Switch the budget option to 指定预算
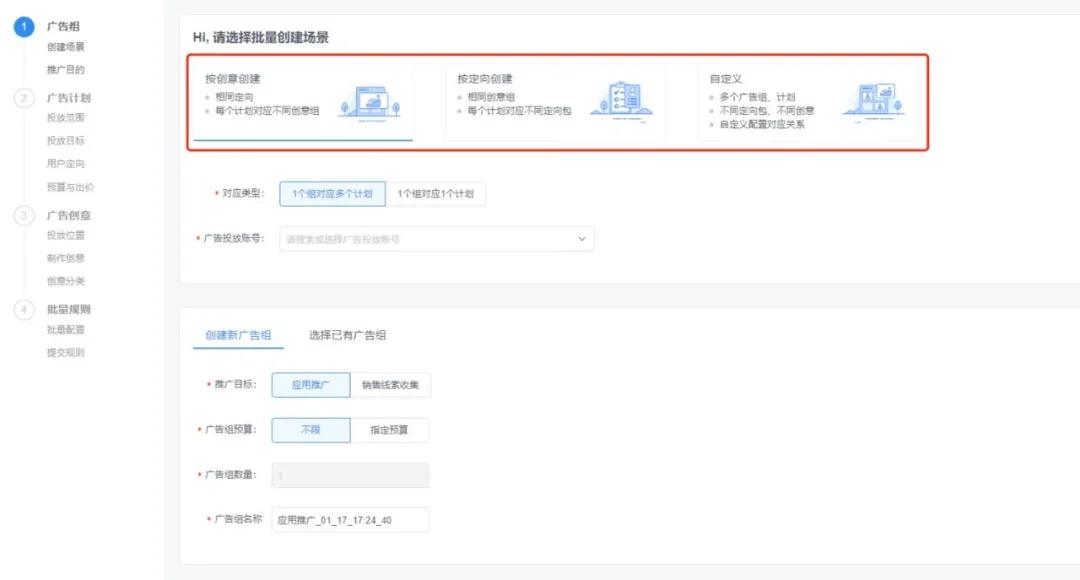The height and width of the screenshot is (580, 1080). point(390,429)
